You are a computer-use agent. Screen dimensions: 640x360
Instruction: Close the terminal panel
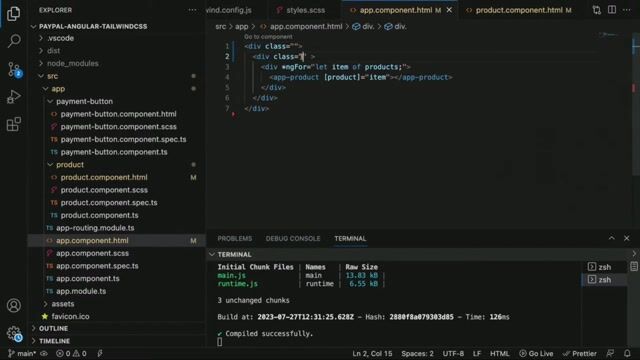[x=627, y=238]
